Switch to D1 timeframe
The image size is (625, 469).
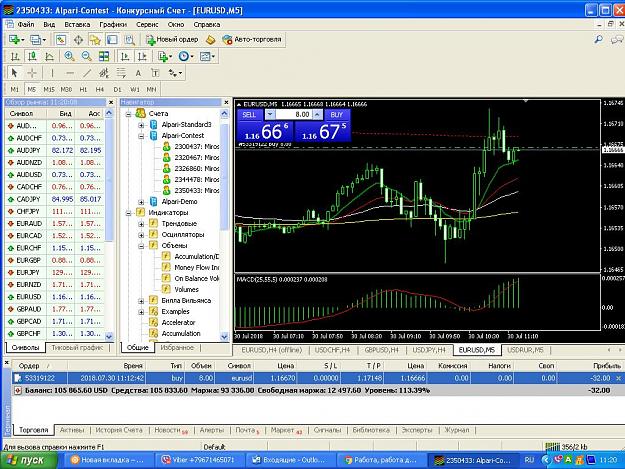[x=117, y=89]
